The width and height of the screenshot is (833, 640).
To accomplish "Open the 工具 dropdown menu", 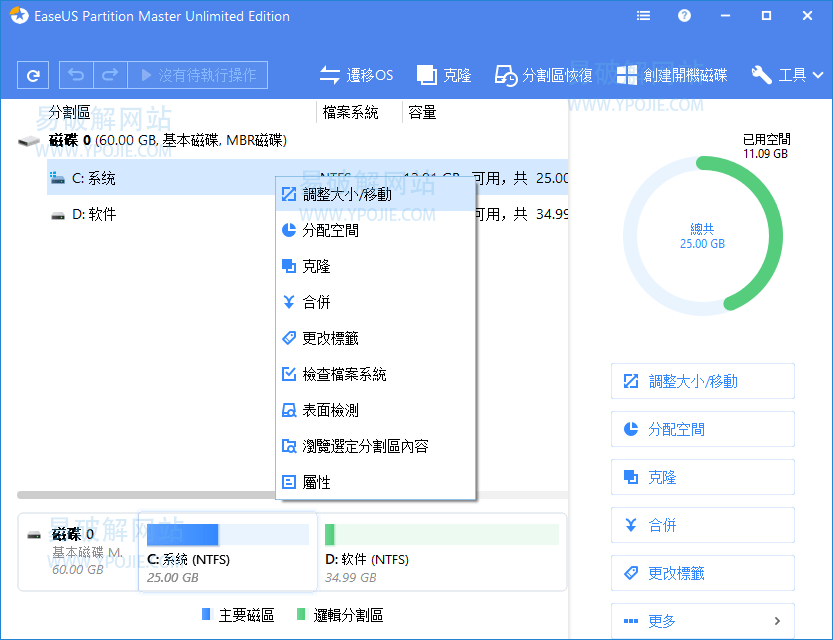I will coord(790,75).
